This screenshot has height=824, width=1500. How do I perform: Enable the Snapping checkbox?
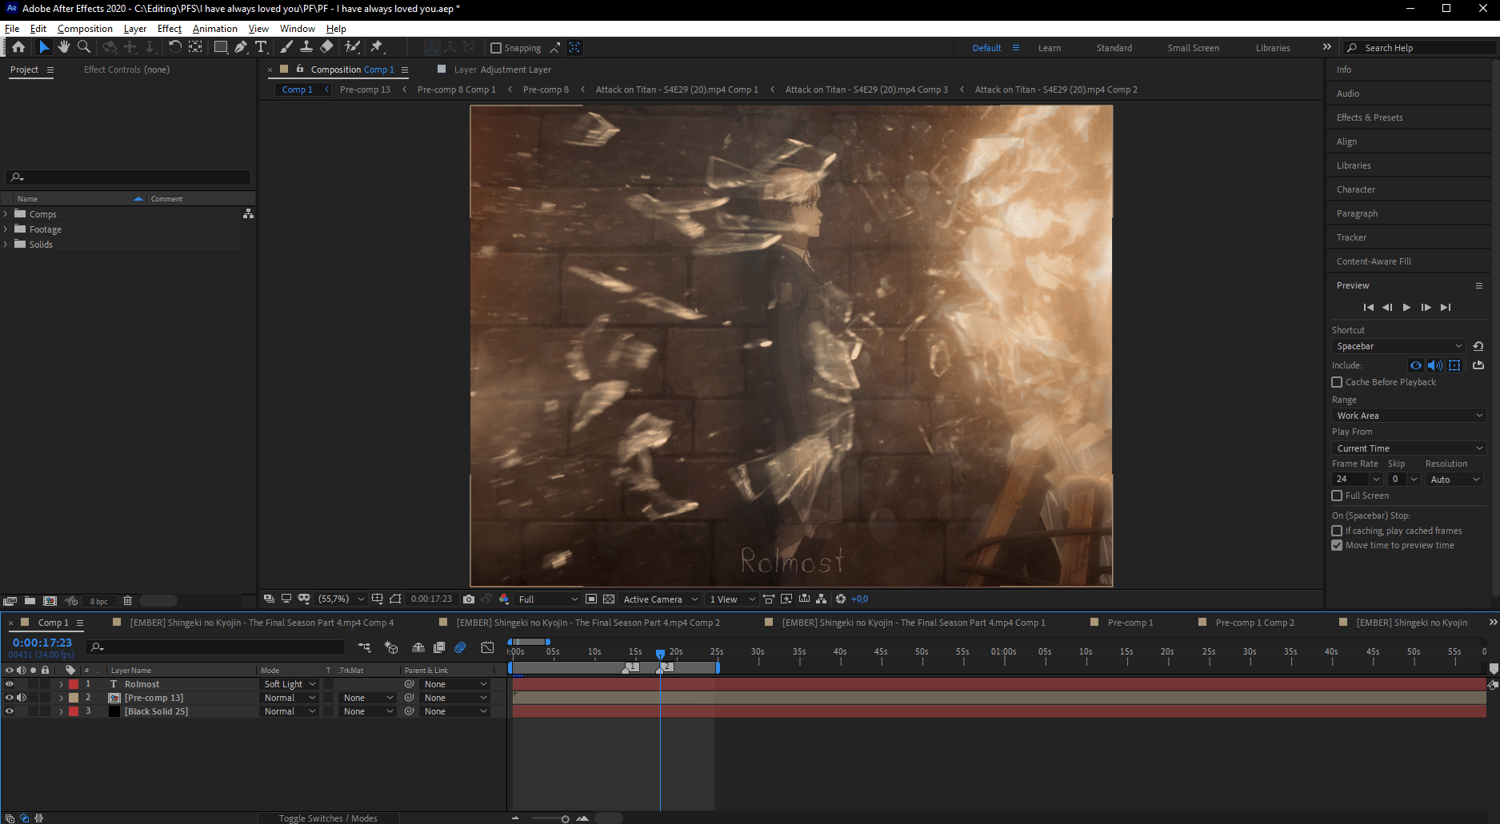(x=495, y=48)
